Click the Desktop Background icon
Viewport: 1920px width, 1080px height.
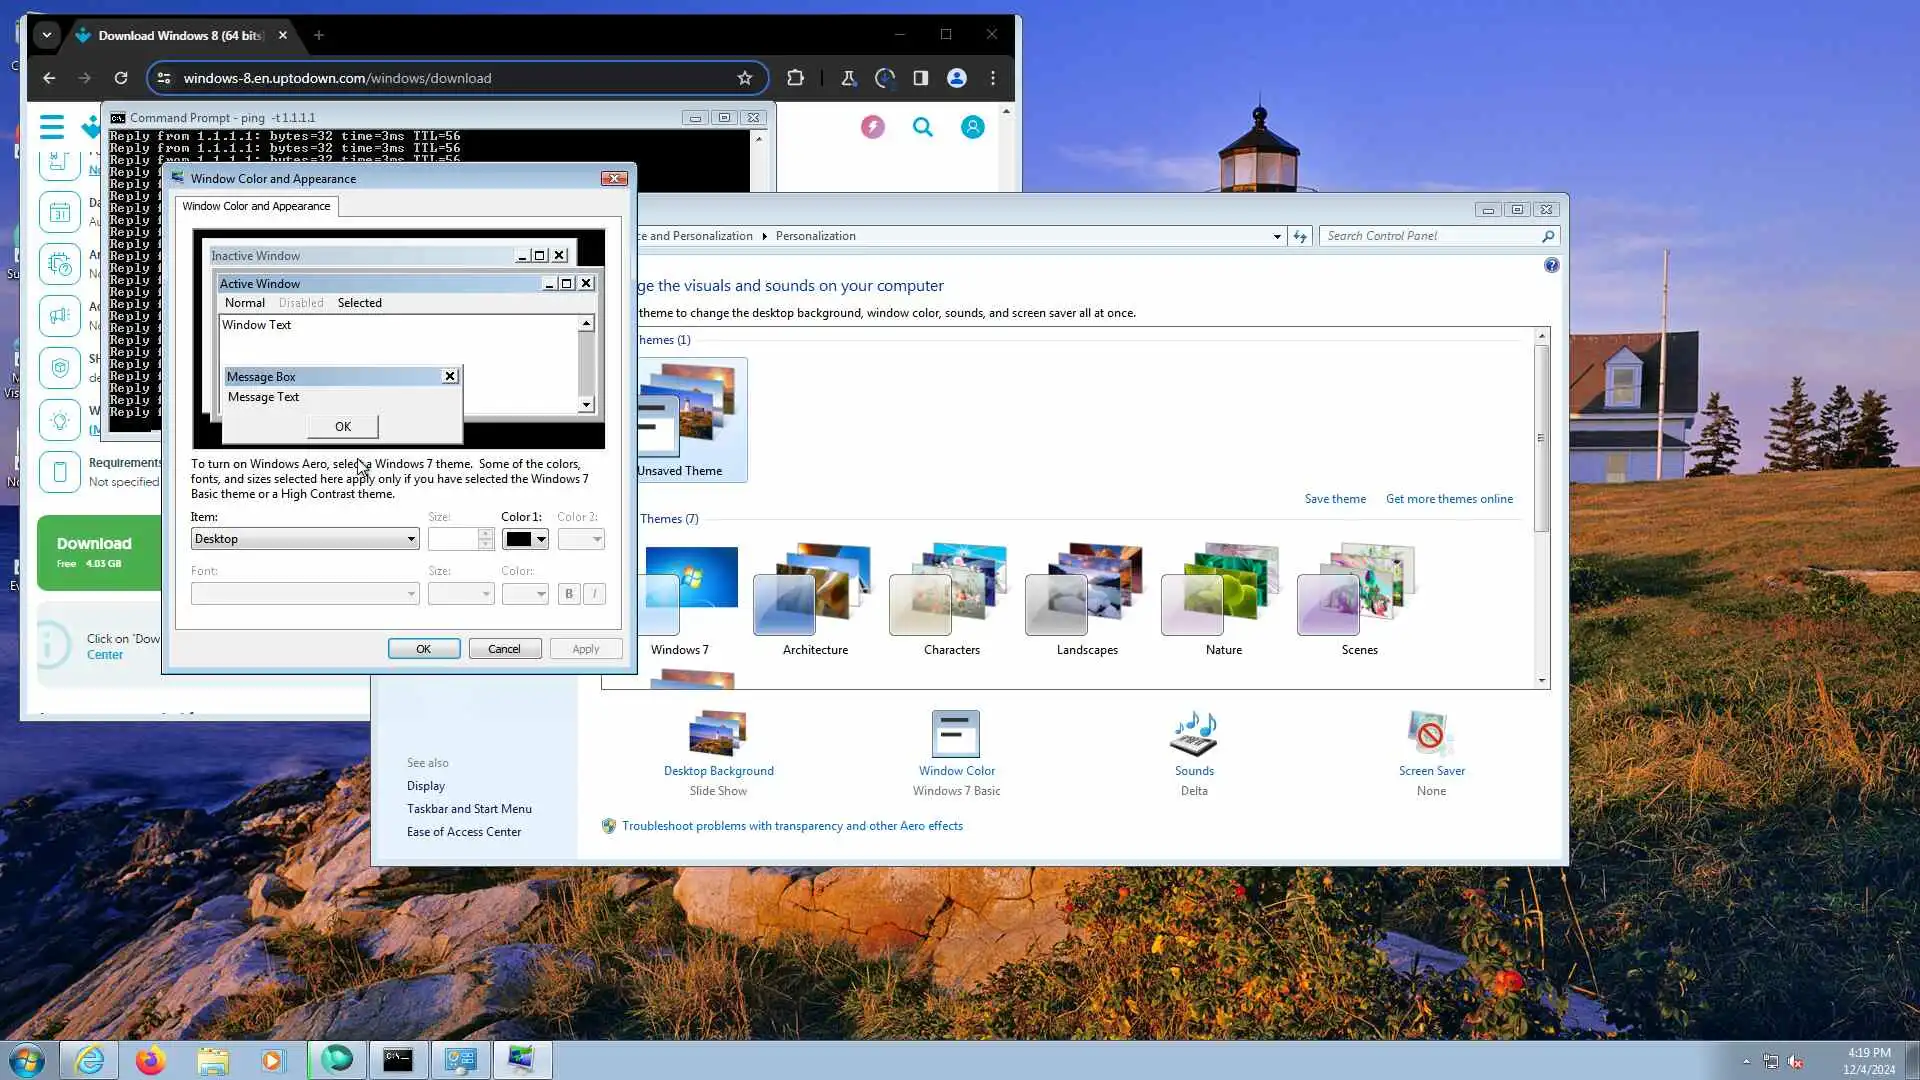pos(718,735)
